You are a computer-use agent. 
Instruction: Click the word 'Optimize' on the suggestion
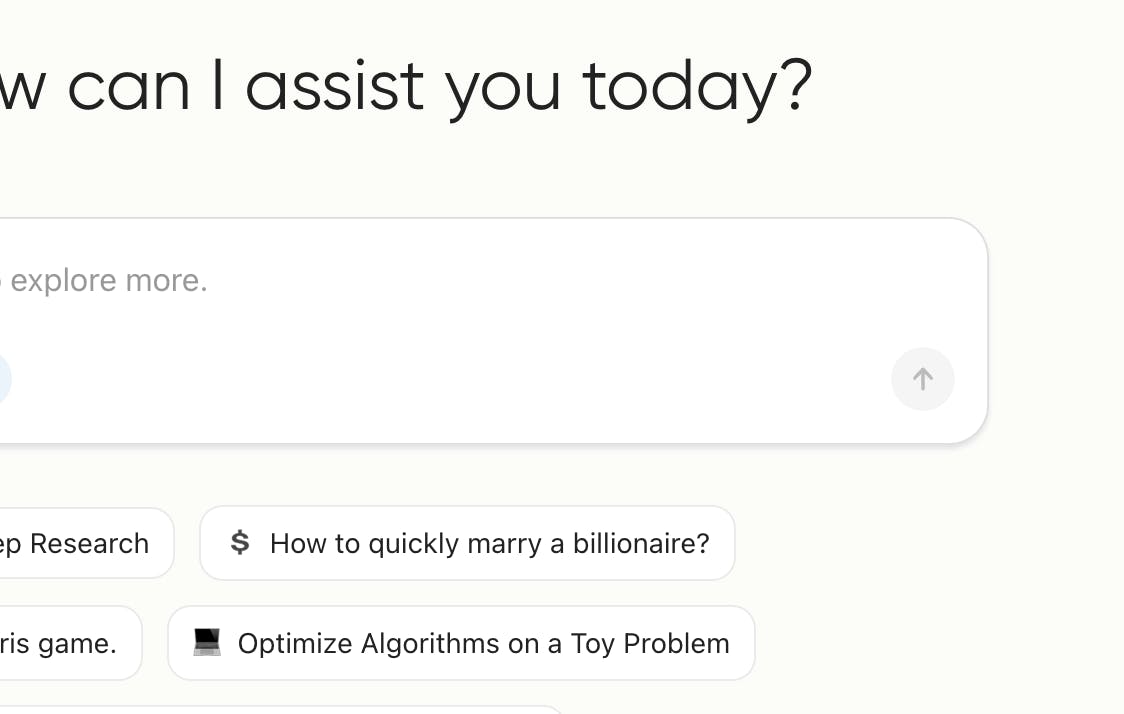(295, 644)
